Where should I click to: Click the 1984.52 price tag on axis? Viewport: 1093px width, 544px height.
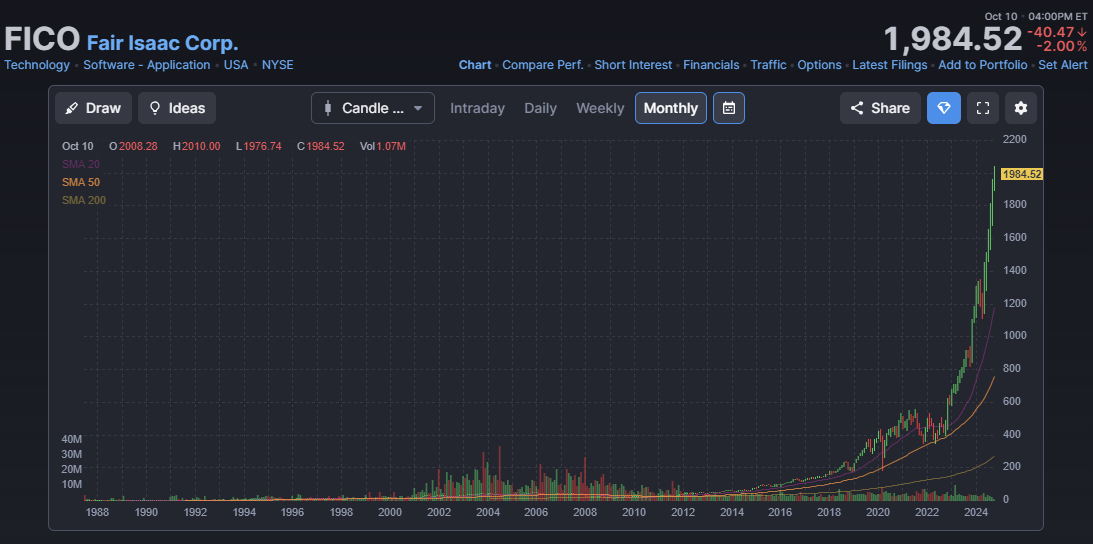(x=1022, y=174)
